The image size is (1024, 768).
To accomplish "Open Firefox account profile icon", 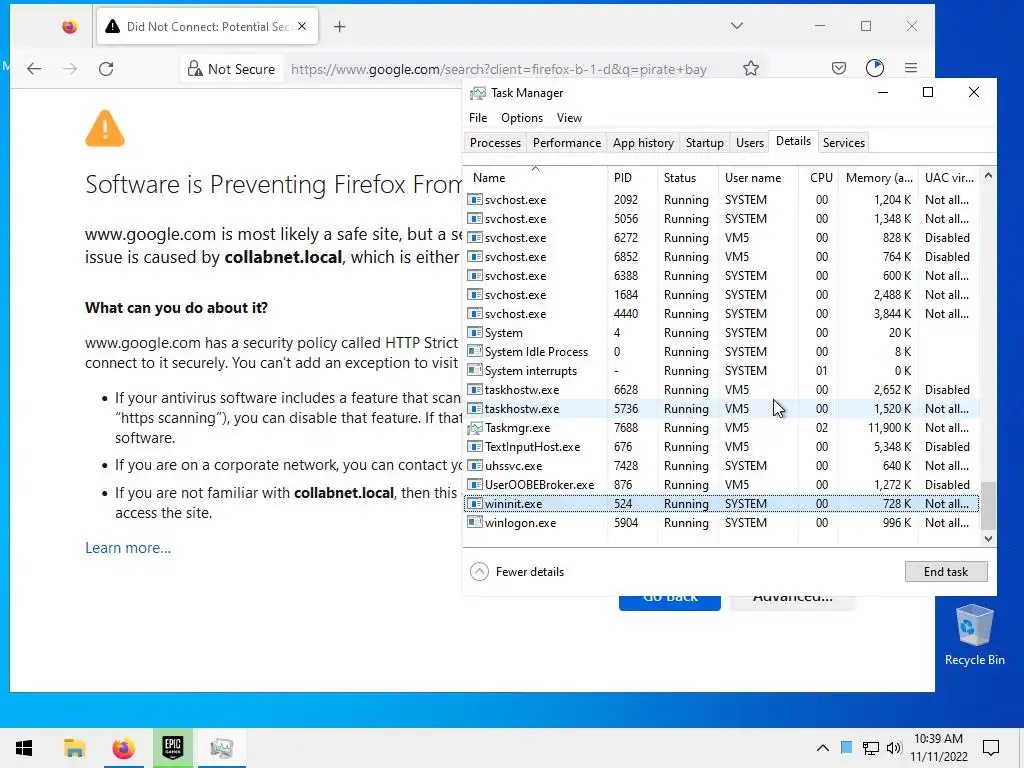I will point(874,68).
